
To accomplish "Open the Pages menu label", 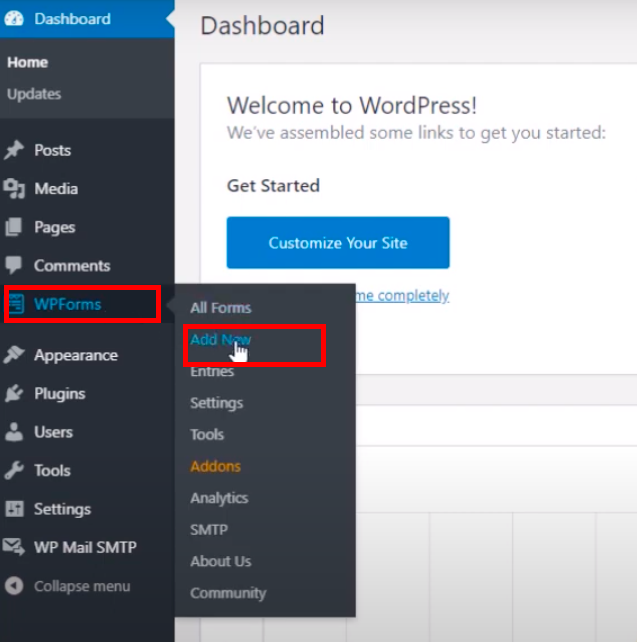I will click(55, 227).
